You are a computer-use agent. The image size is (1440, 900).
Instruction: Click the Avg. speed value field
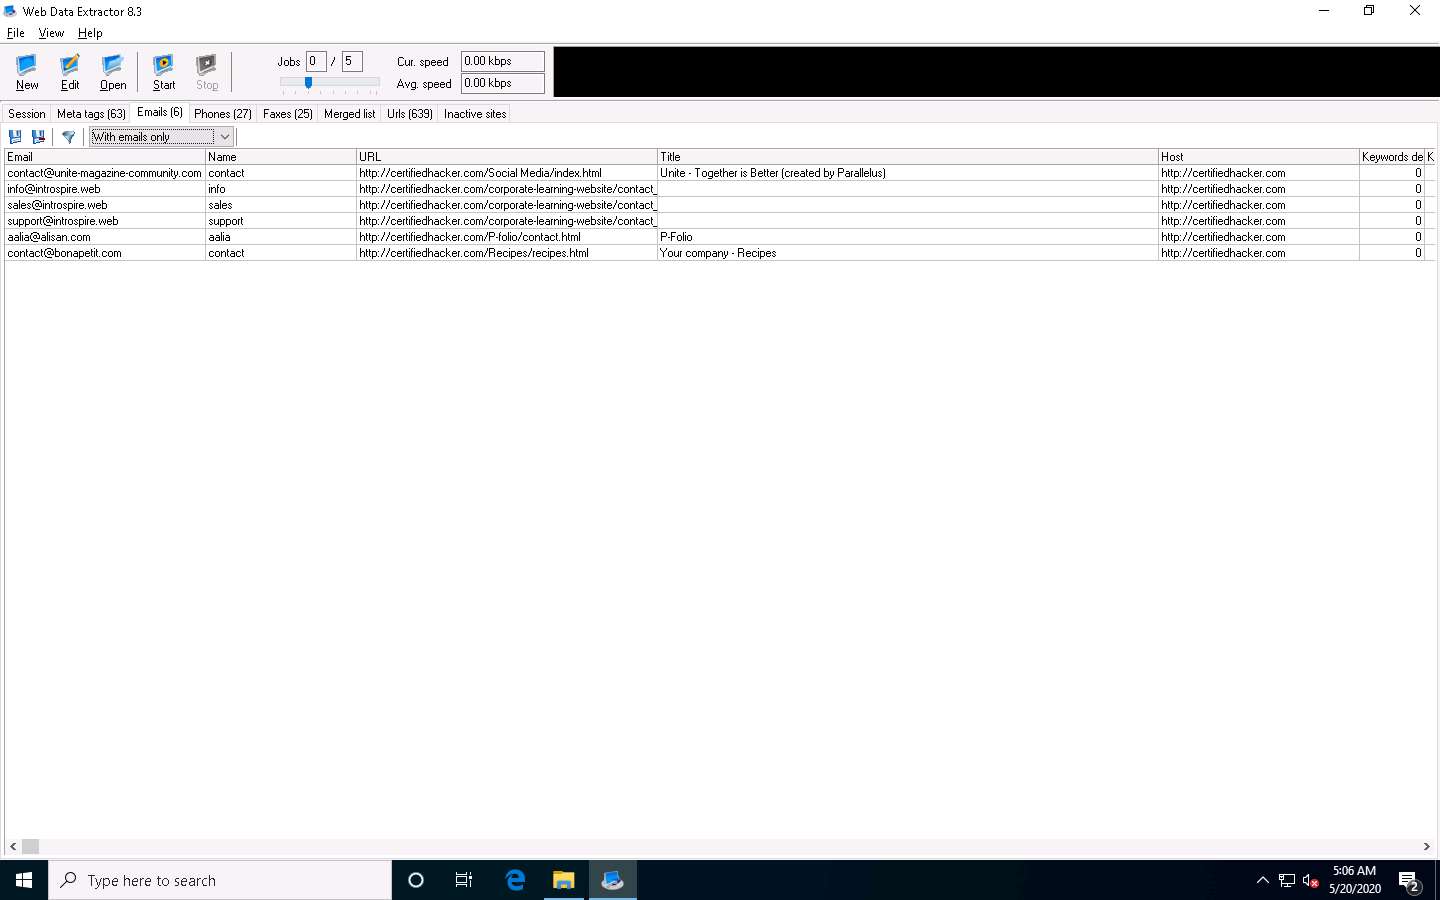[503, 84]
